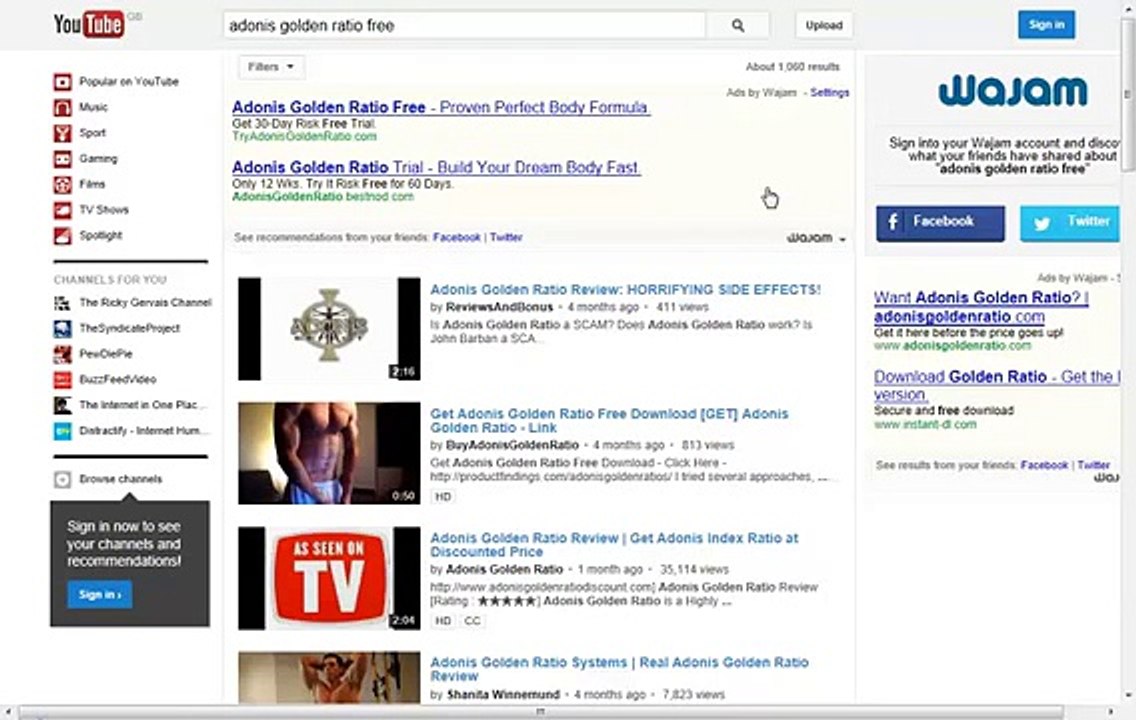The height and width of the screenshot is (720, 1136).
Task: Open BuzzFeedVideo channel avatar
Action: click(x=62, y=380)
